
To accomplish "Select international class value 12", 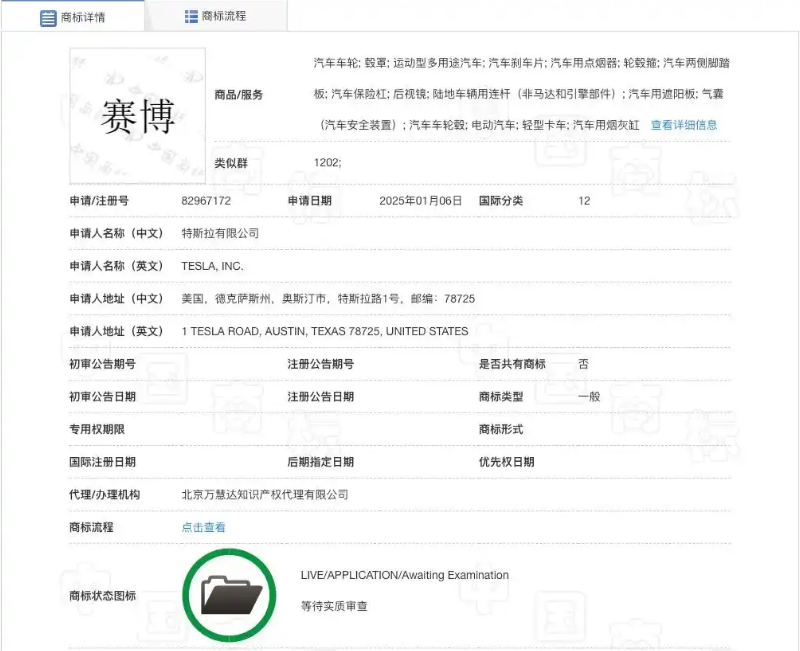I will click(584, 201).
